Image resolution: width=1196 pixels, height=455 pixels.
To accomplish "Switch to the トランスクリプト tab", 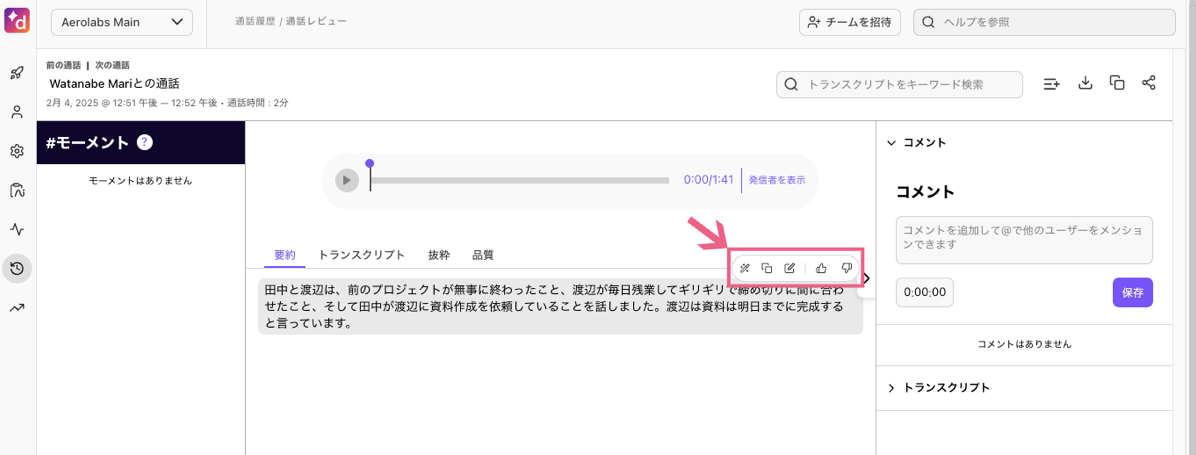I will pyautogui.click(x=362, y=255).
